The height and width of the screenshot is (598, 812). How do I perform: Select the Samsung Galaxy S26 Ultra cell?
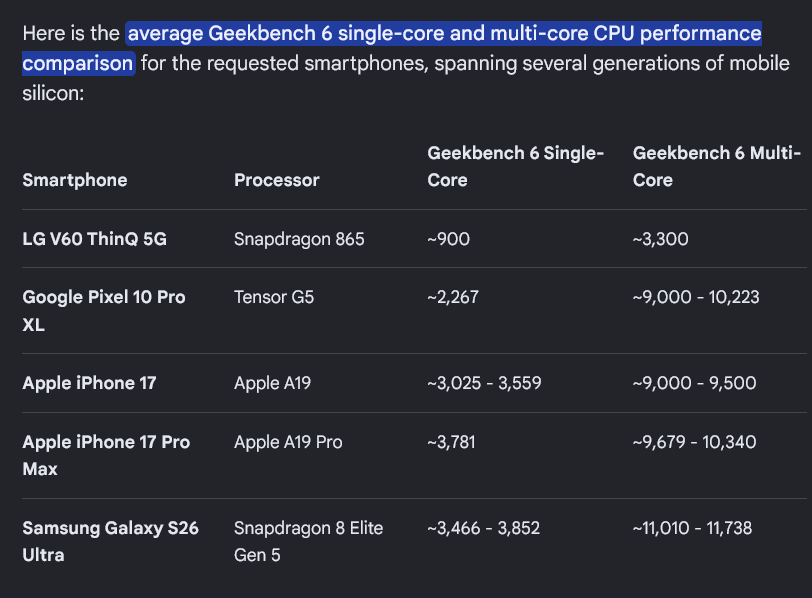[x=110, y=541]
